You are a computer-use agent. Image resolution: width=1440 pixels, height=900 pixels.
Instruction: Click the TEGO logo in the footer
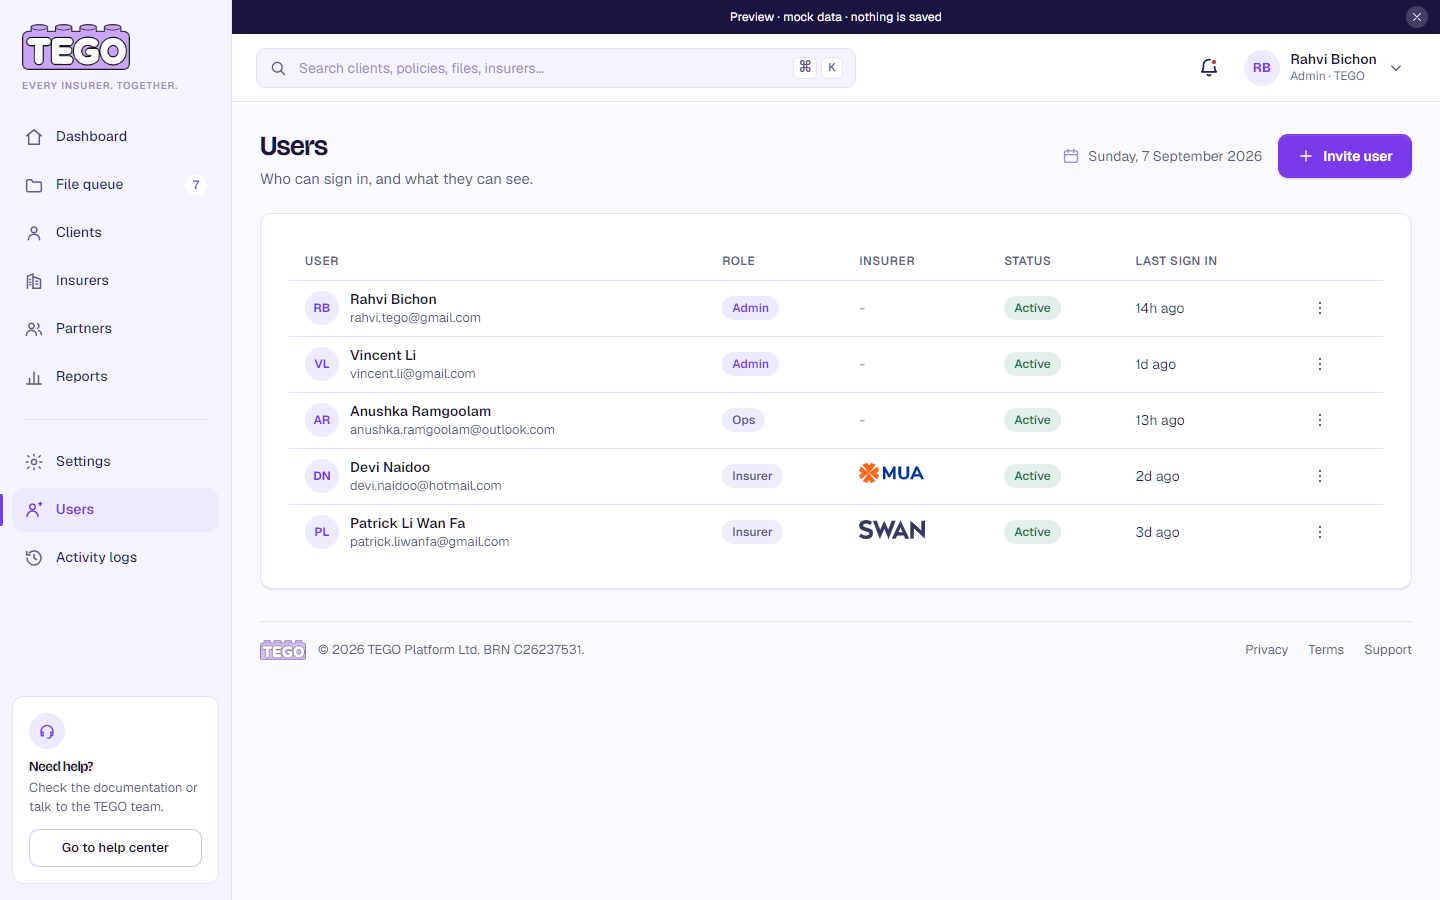tap(283, 650)
